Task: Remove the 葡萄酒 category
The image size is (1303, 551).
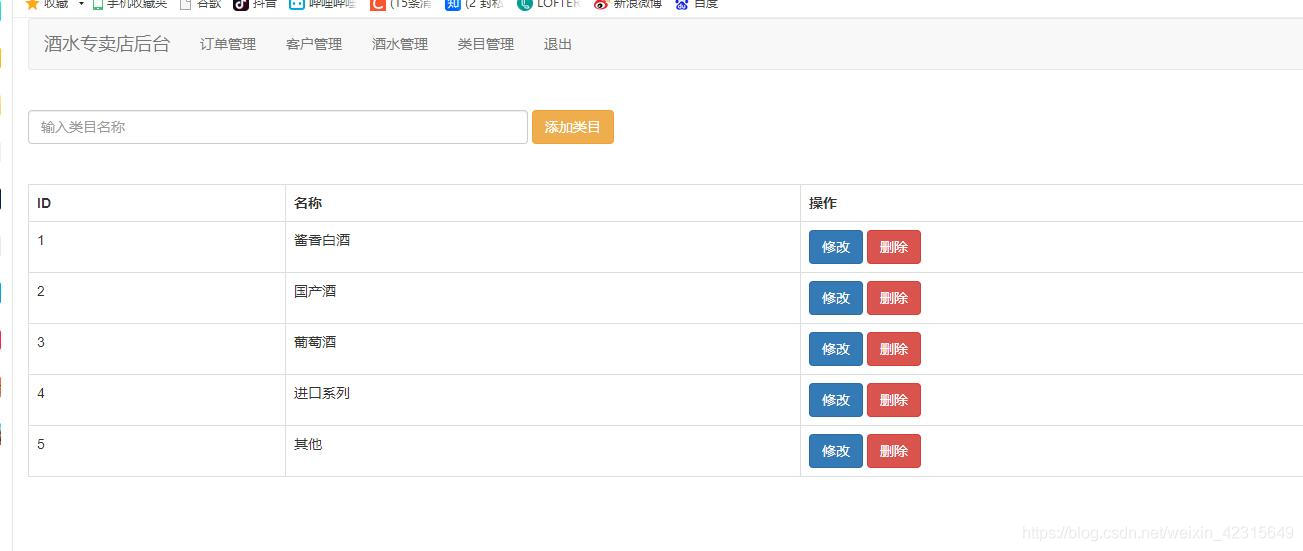Action: click(894, 349)
